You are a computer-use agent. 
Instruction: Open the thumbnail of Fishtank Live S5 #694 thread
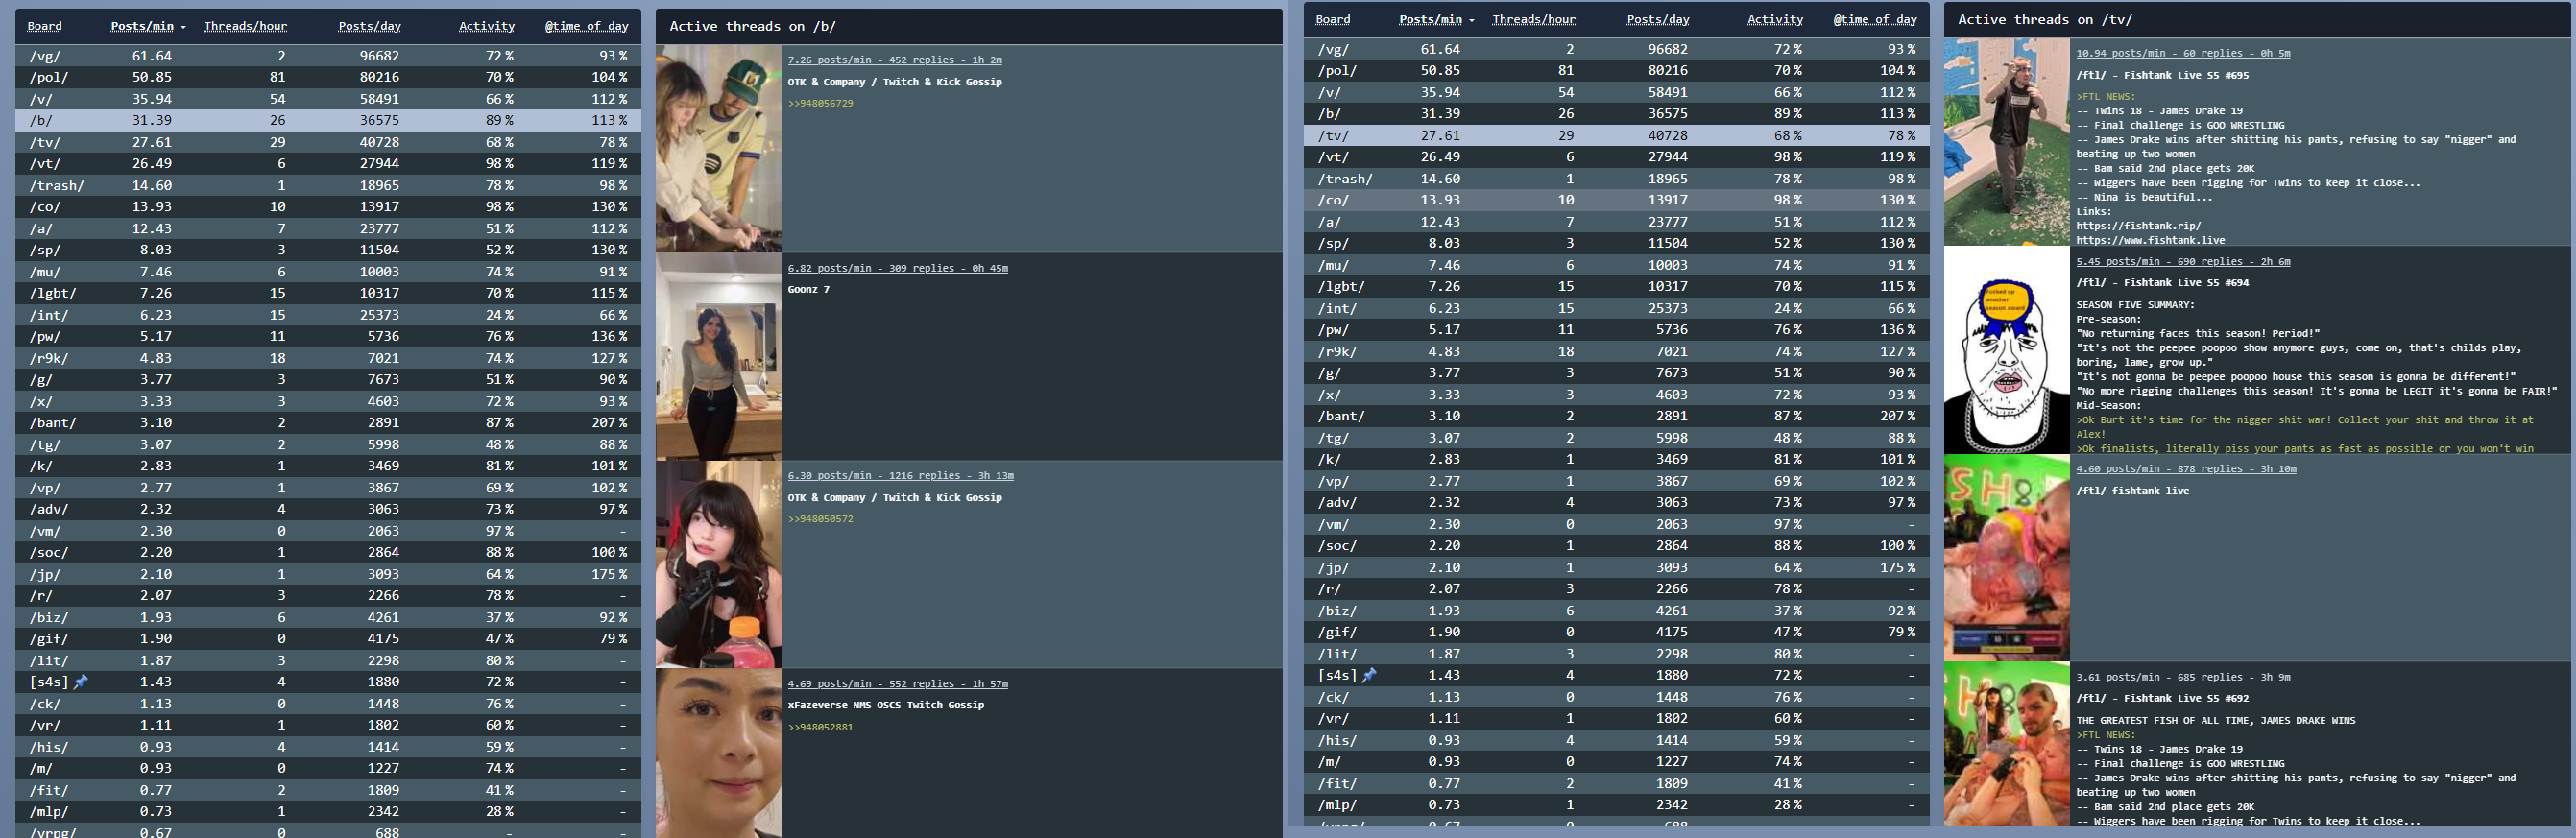click(2006, 350)
